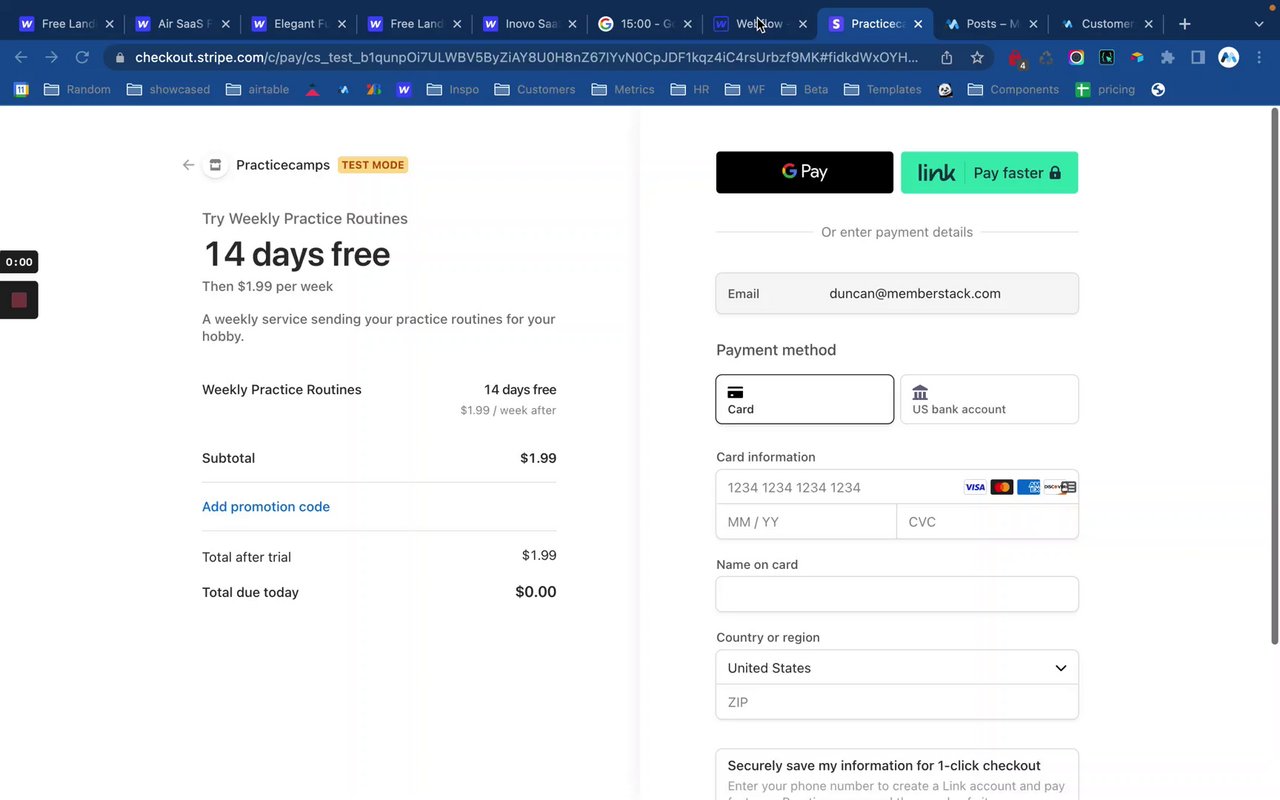Open the rainbow color picker extension
This screenshot has height=800, width=1280.
(x=1076, y=58)
